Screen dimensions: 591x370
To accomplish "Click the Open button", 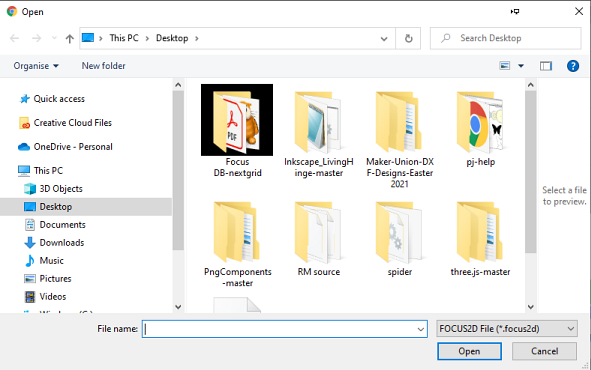I will point(469,351).
